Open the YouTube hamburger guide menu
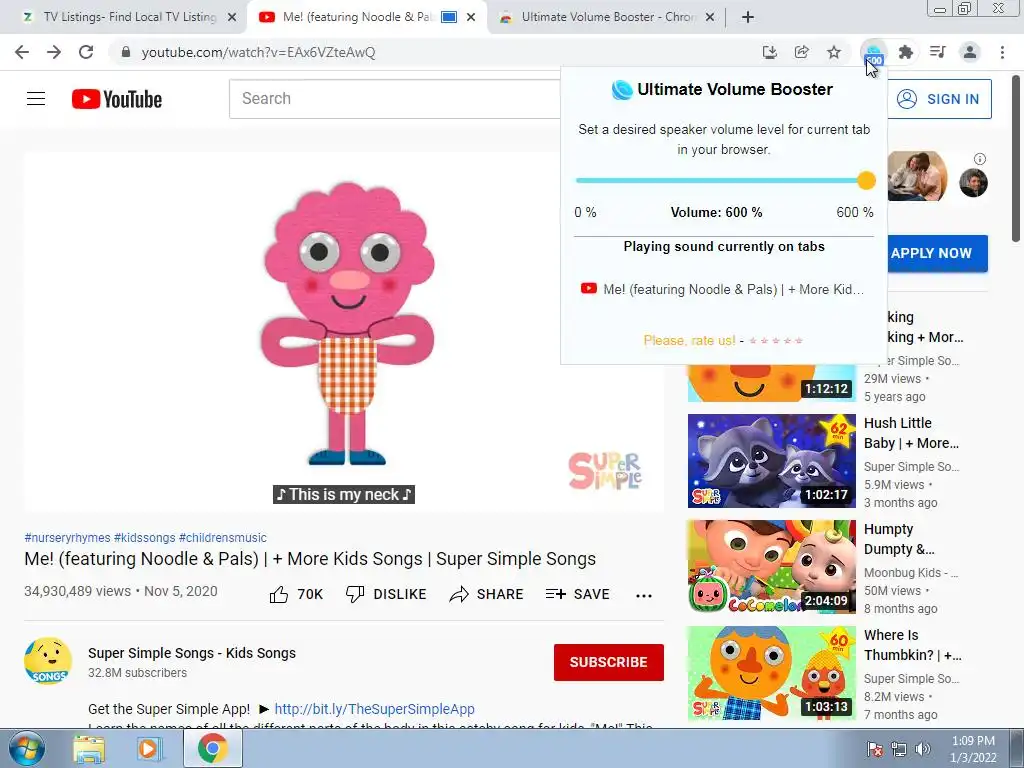This screenshot has width=1024, height=768. tap(36, 99)
